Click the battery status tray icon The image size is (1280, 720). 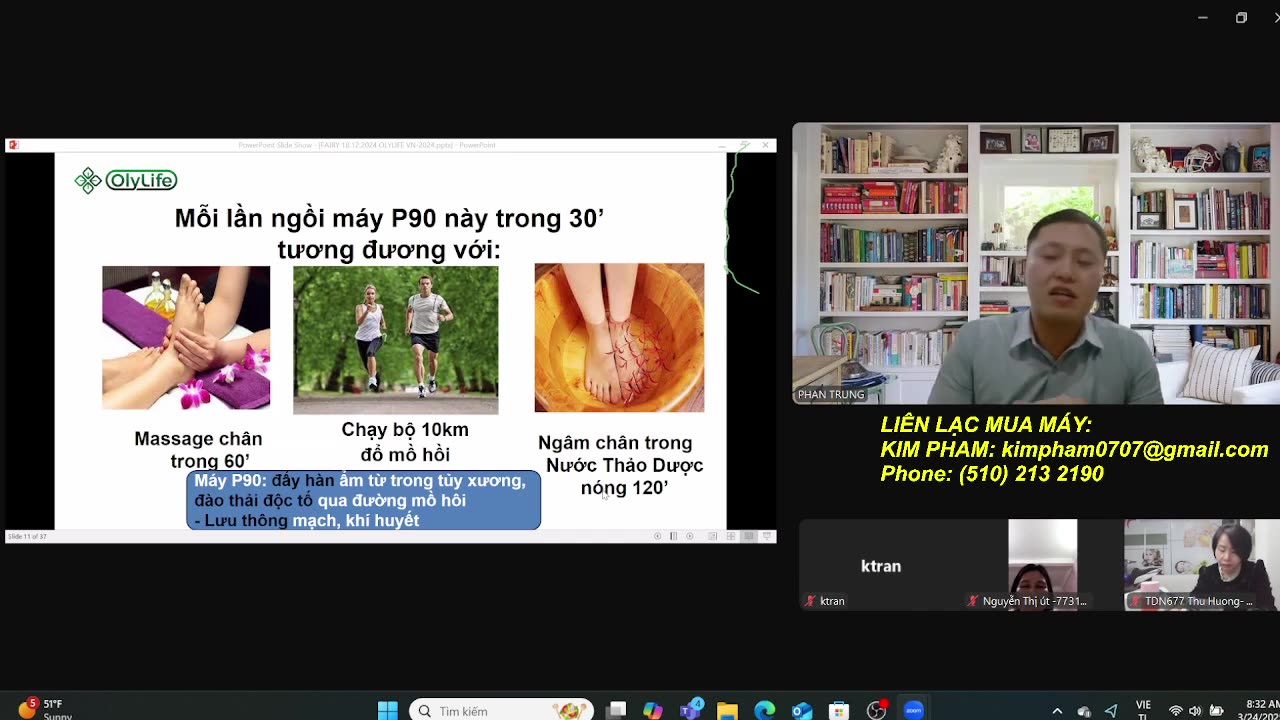(x=1216, y=711)
